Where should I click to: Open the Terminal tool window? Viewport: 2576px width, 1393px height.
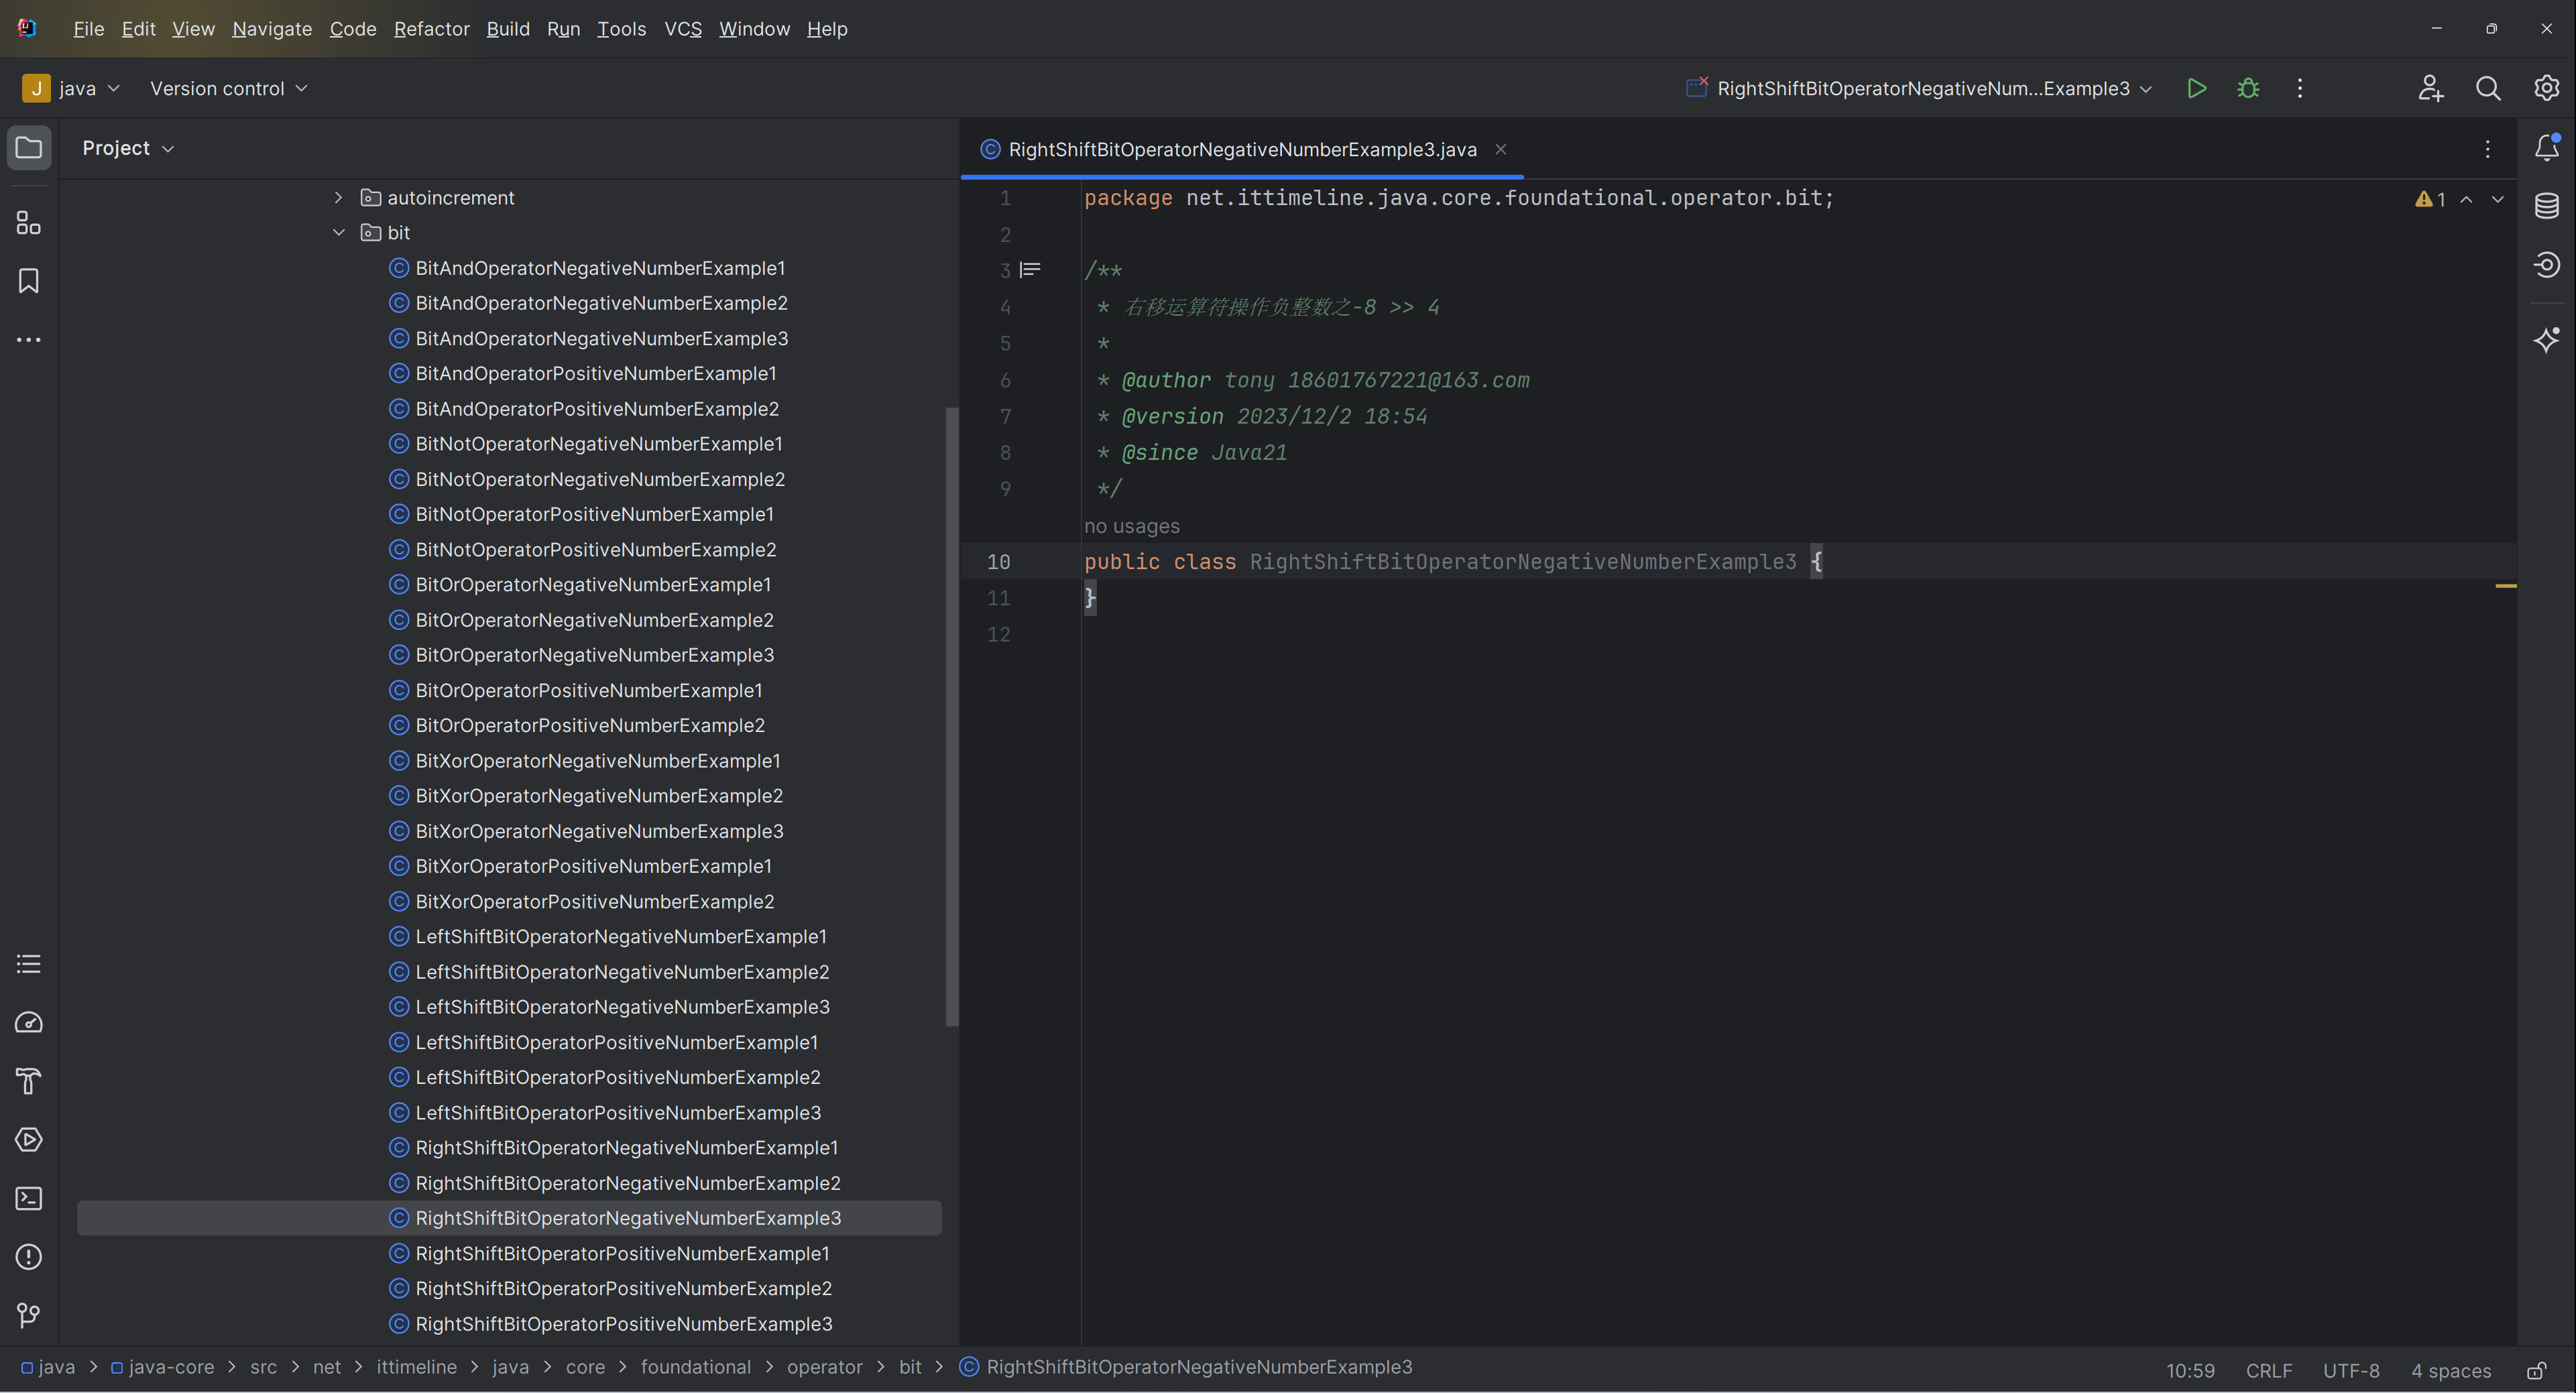(29, 1198)
